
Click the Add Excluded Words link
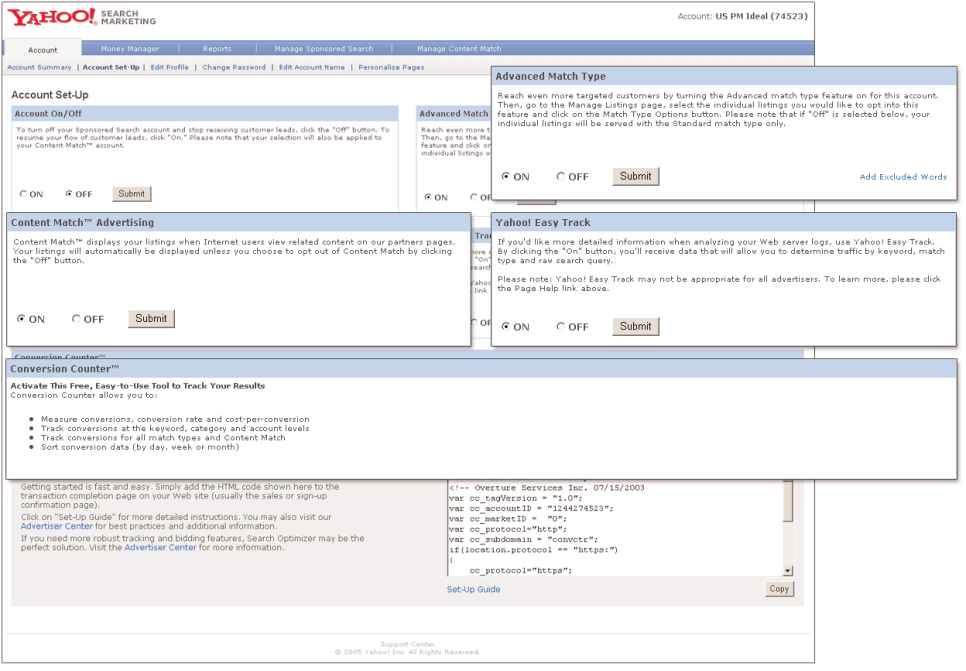tap(902, 177)
